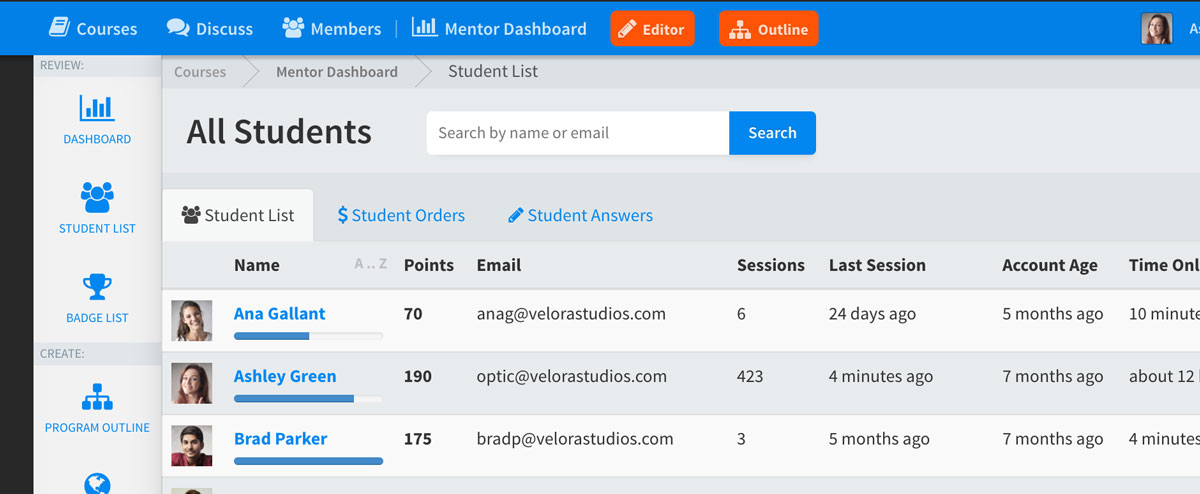Sort names using the A..Z toggle
Viewport: 1200px width, 494px height.
[x=370, y=265]
